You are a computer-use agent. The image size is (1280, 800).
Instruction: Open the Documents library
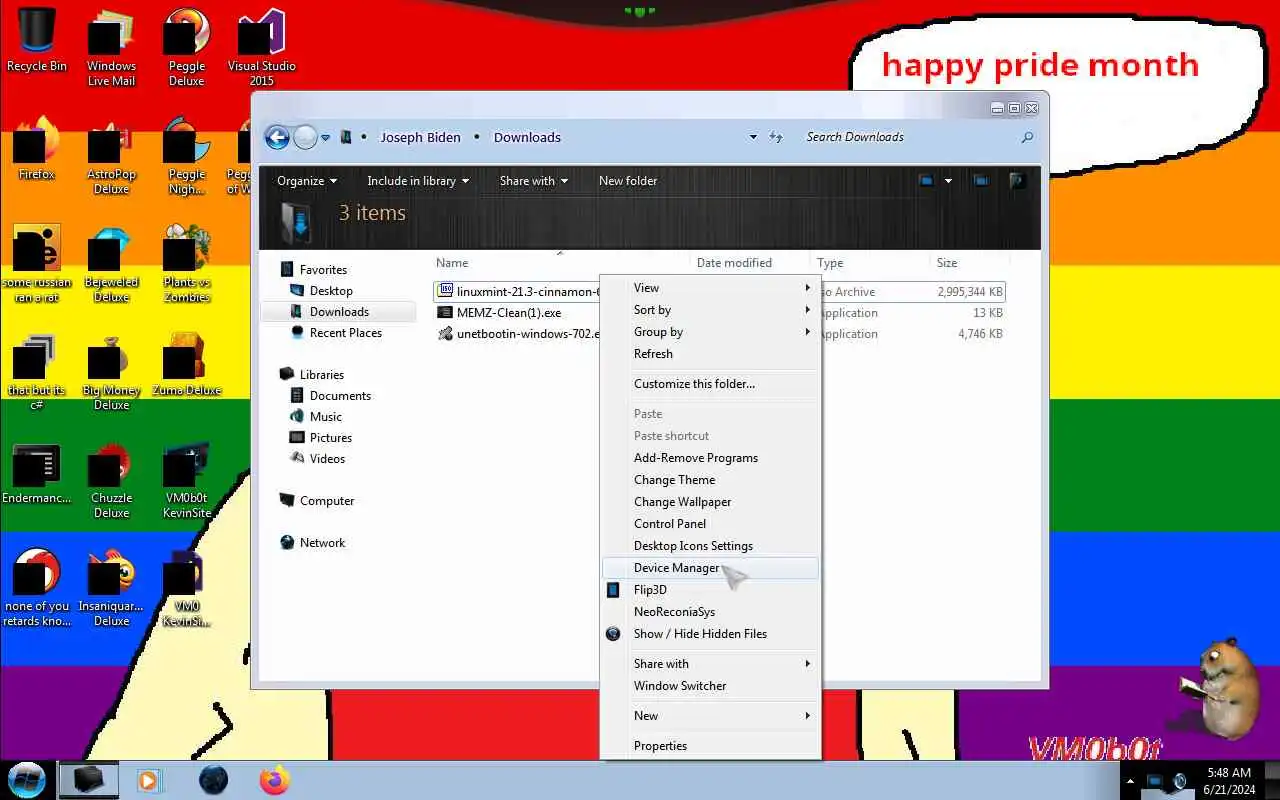pos(340,396)
